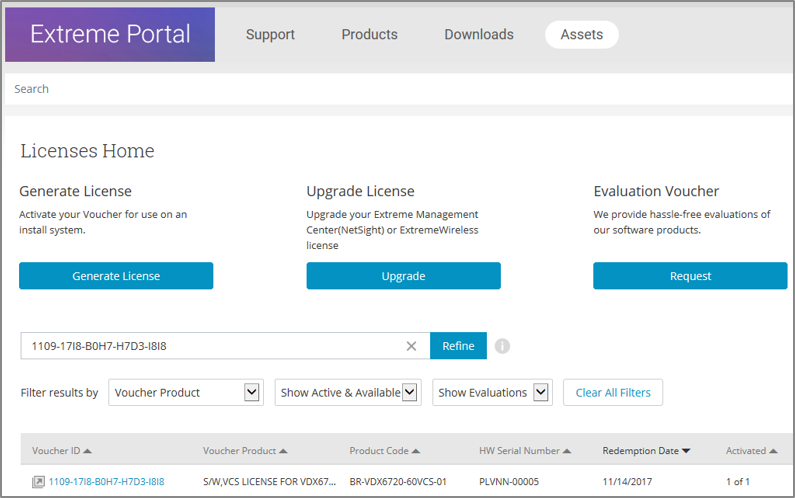Screen dimensions: 795x498
Task: Switch to the Assets tab
Action: [581, 35]
